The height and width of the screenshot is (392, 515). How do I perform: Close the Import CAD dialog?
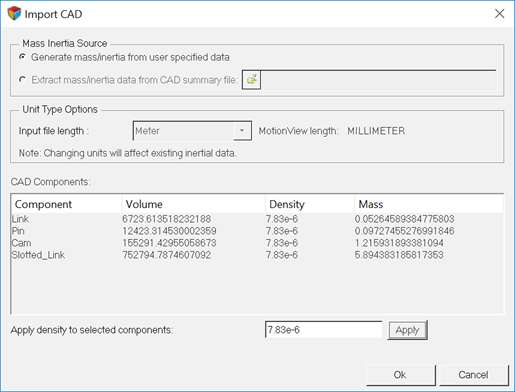[499, 14]
